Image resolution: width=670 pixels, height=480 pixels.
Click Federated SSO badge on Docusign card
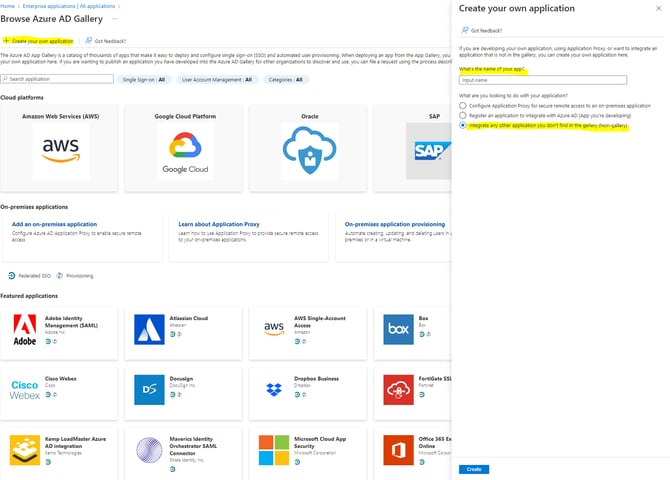coord(173,395)
